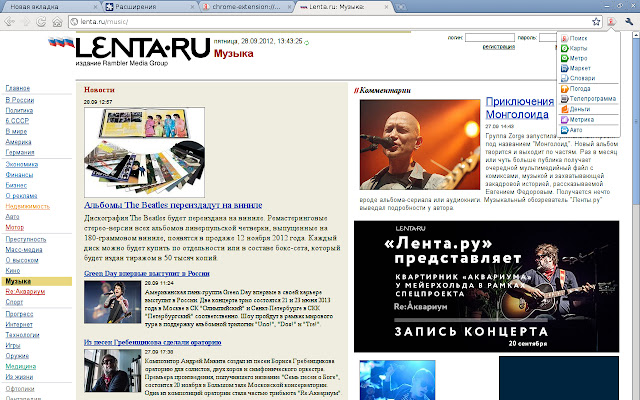Image resolution: width=640 pixels, height=400 pixels.
Task: Toggle the Yandex extension toolbar icon
Action: [611, 22]
